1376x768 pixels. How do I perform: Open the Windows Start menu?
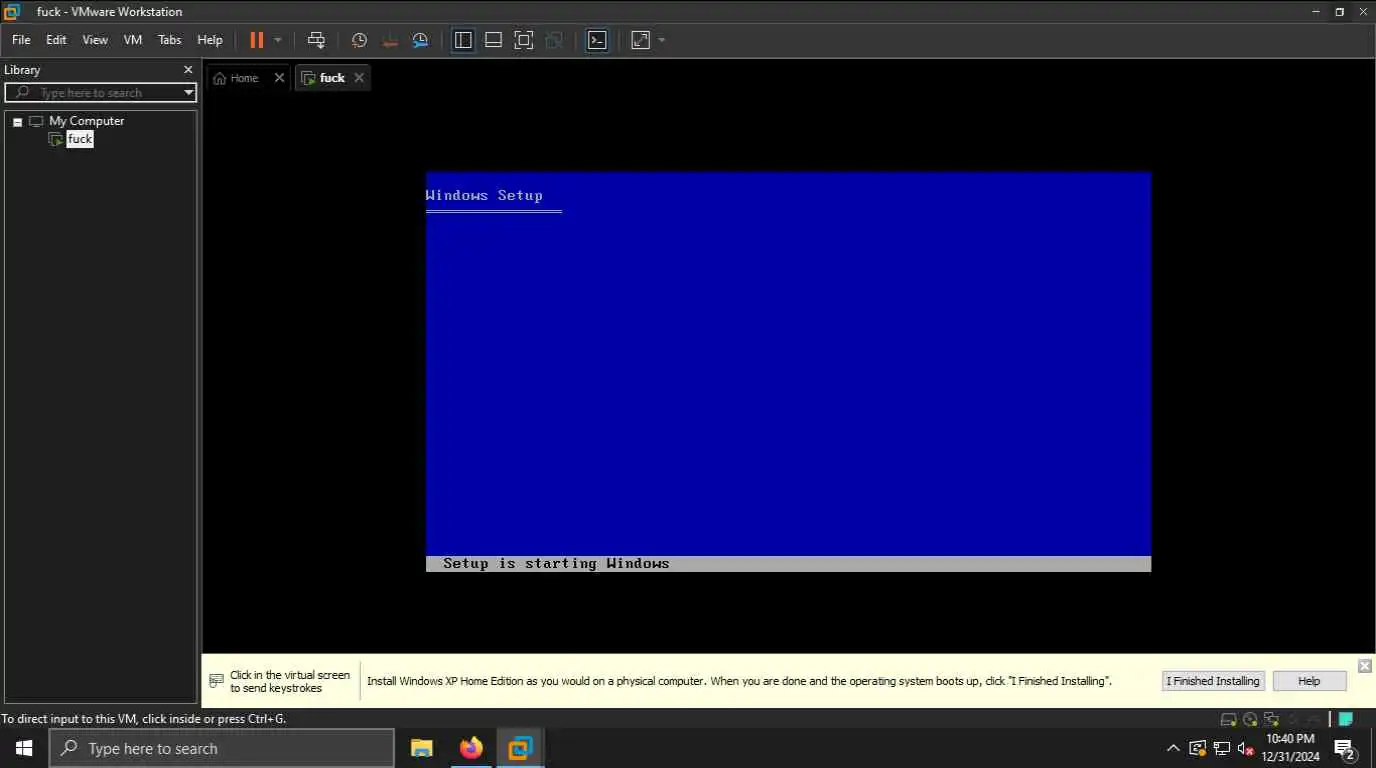coord(24,748)
